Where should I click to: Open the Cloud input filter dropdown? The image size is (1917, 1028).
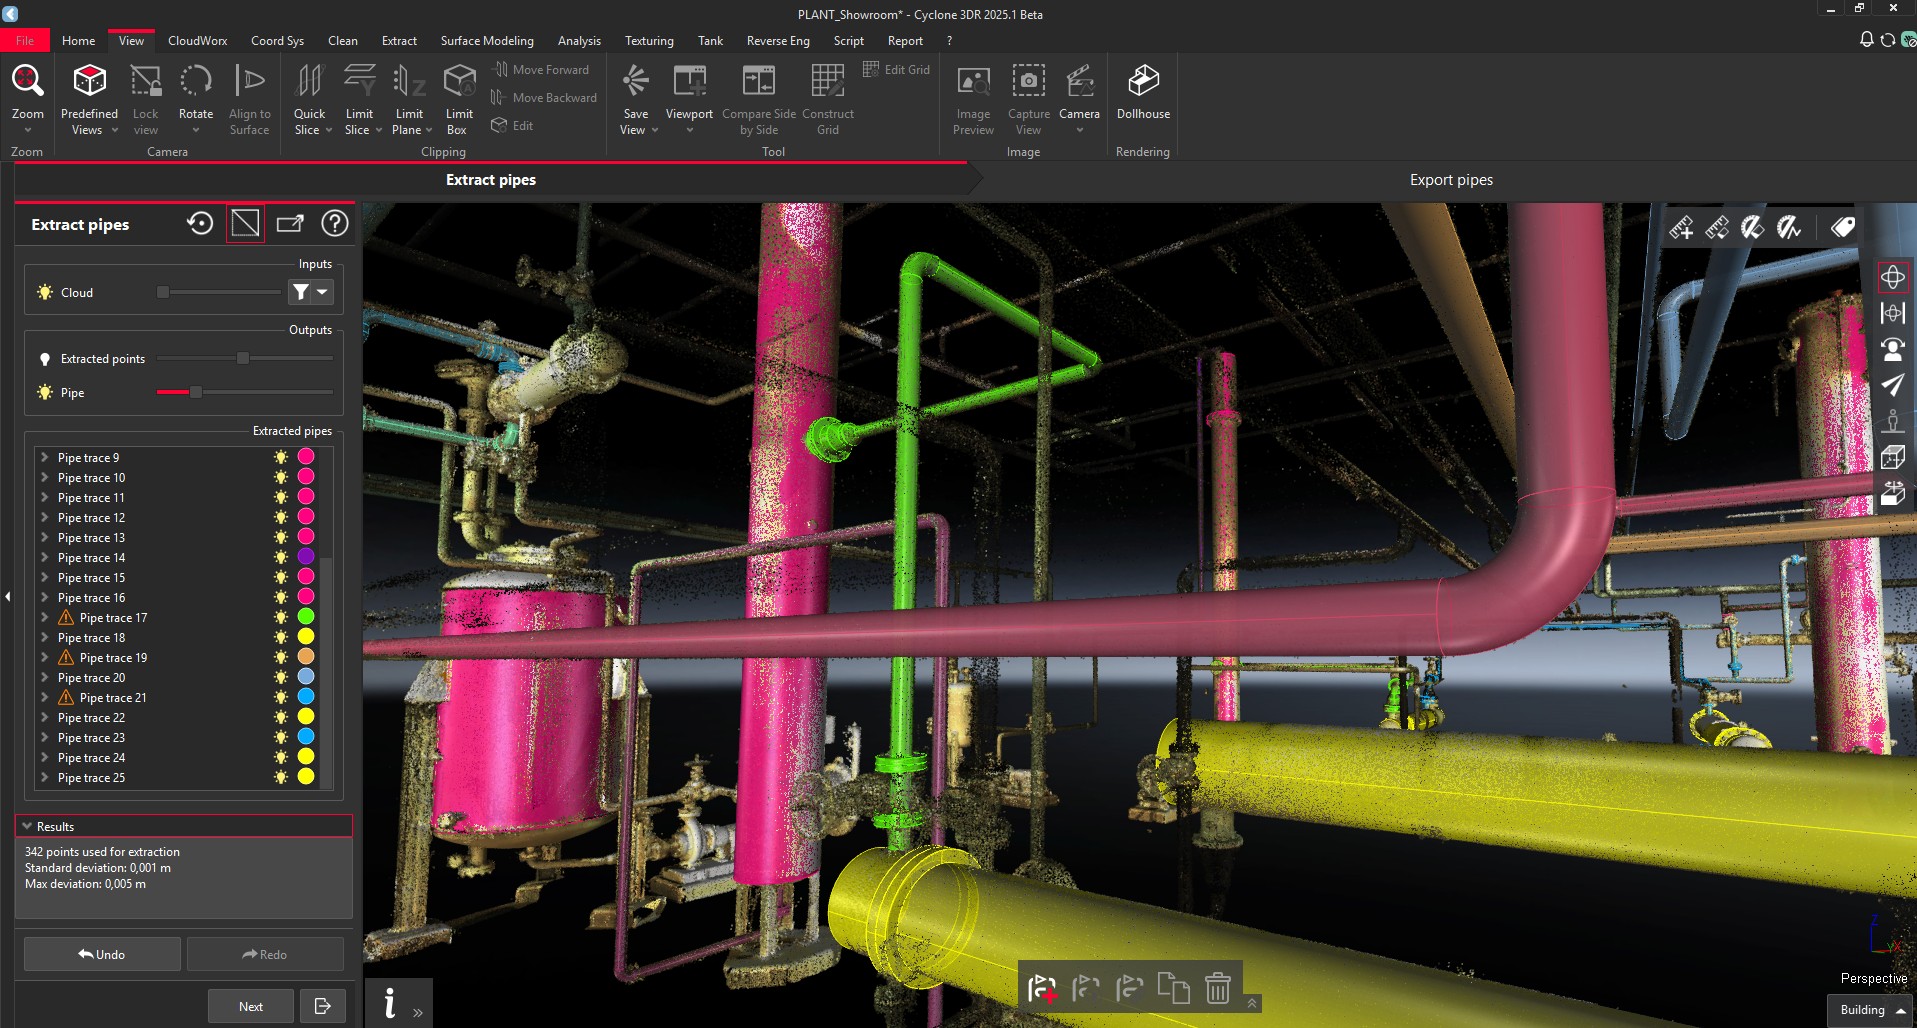[322, 292]
